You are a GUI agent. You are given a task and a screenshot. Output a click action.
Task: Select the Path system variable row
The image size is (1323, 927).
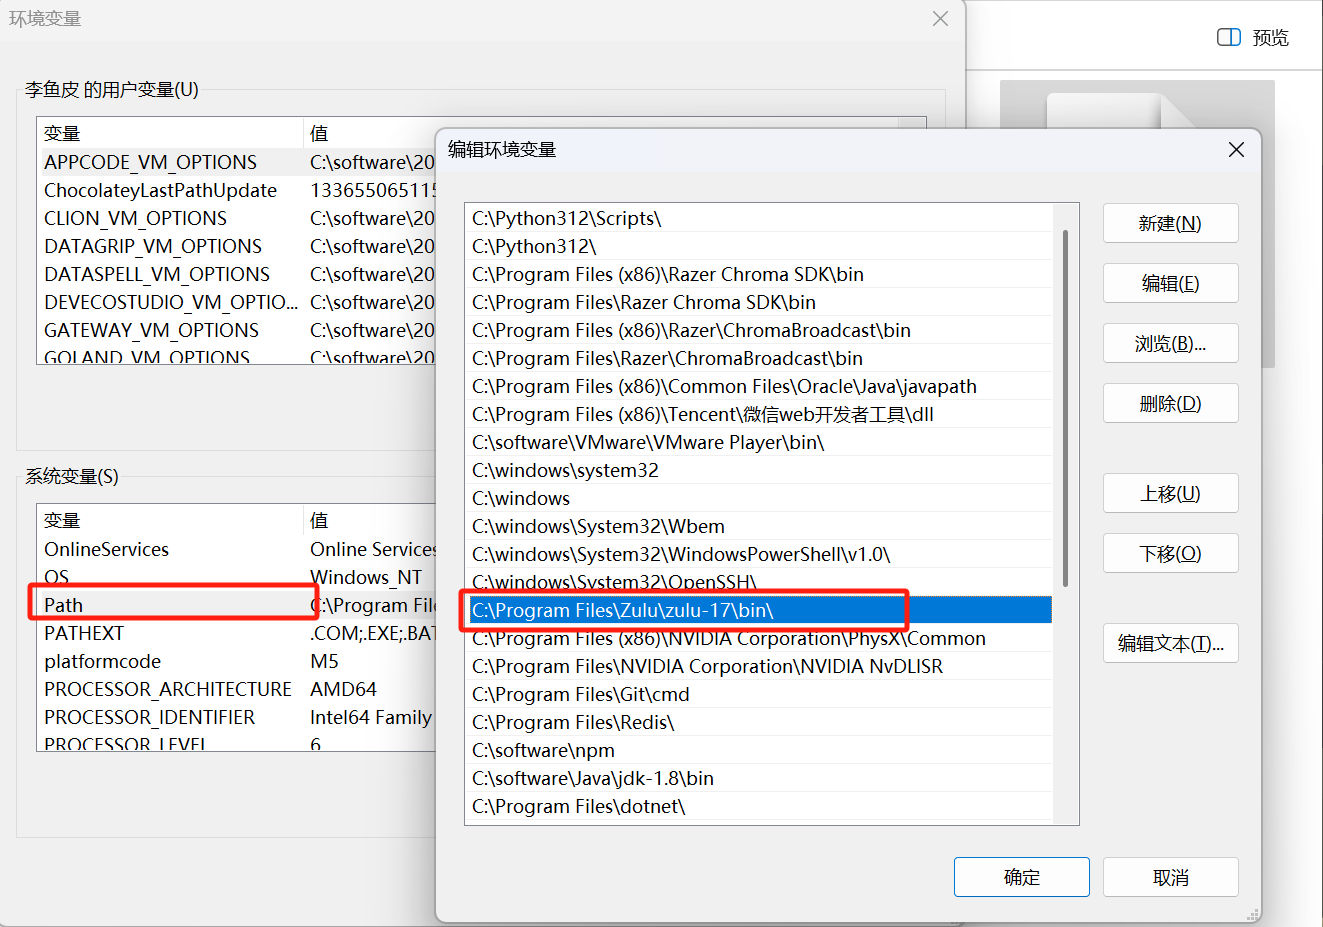pos(170,605)
